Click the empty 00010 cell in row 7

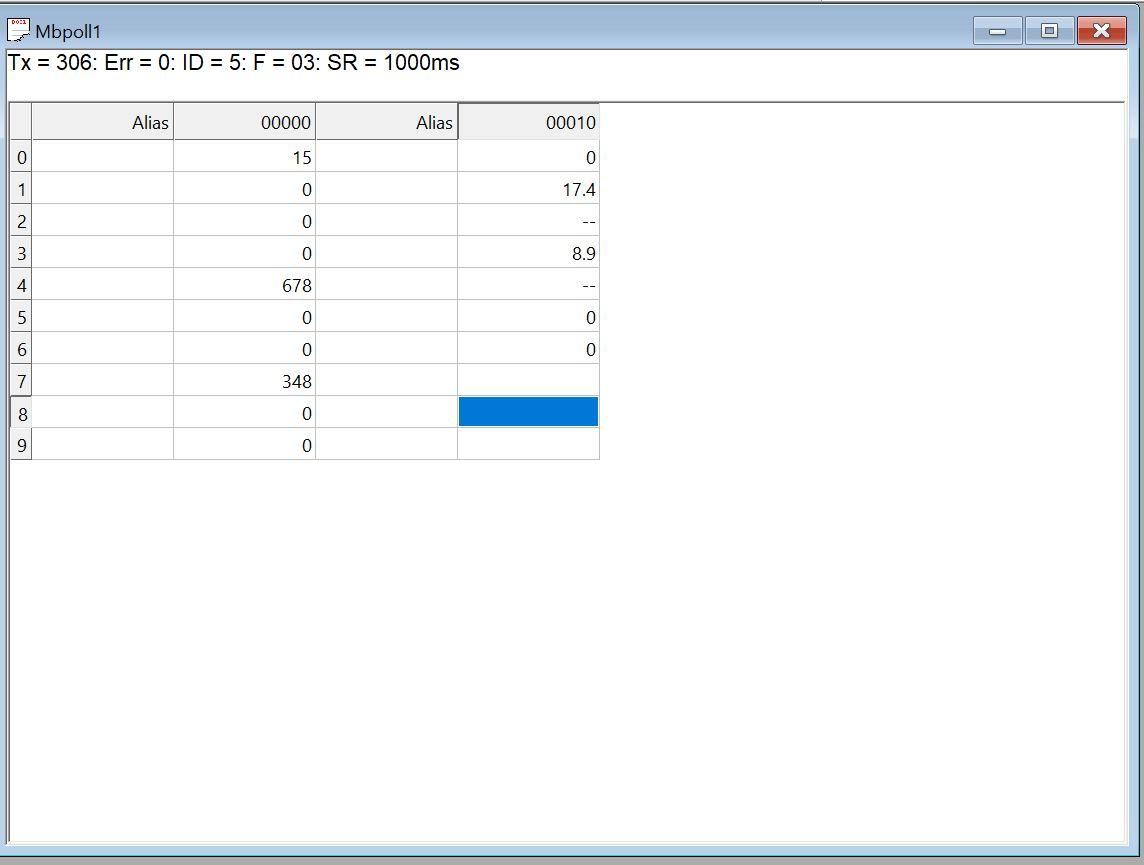tap(529, 381)
